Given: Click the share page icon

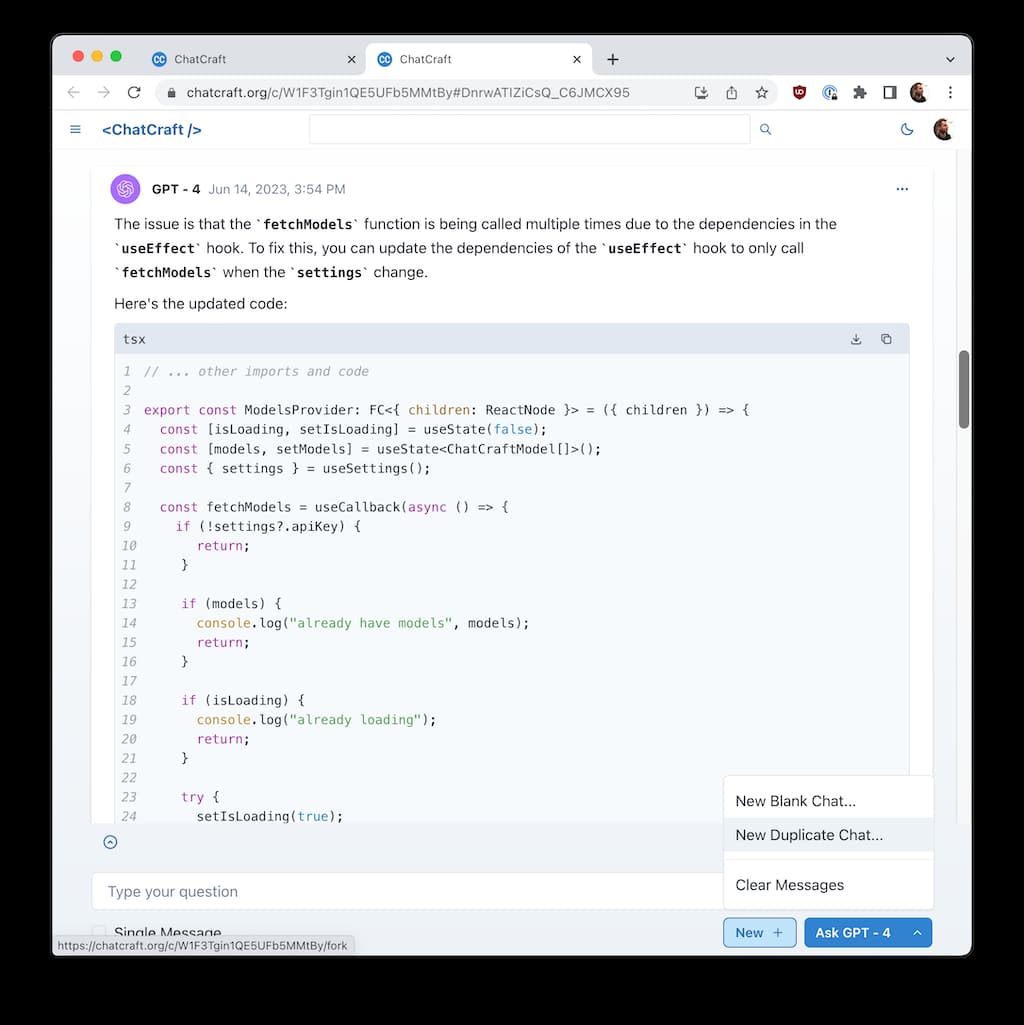Looking at the screenshot, I should (x=731, y=92).
